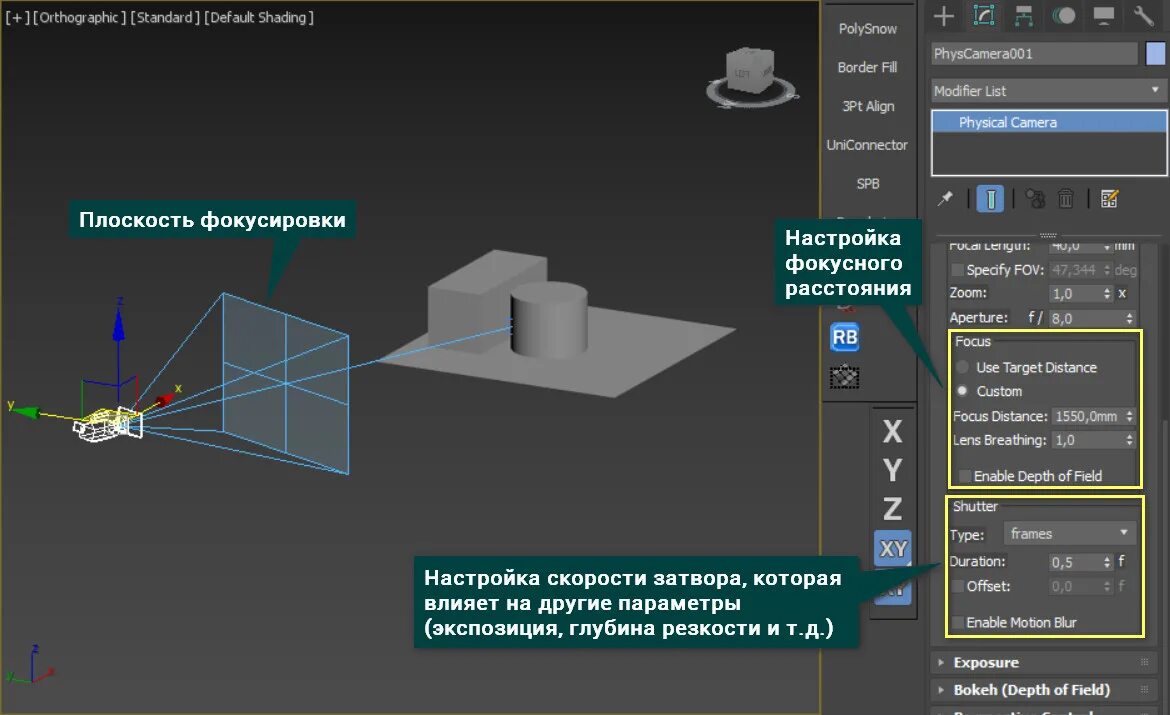Expand Bokeh (Depth of Field) rollout

coord(1043,690)
